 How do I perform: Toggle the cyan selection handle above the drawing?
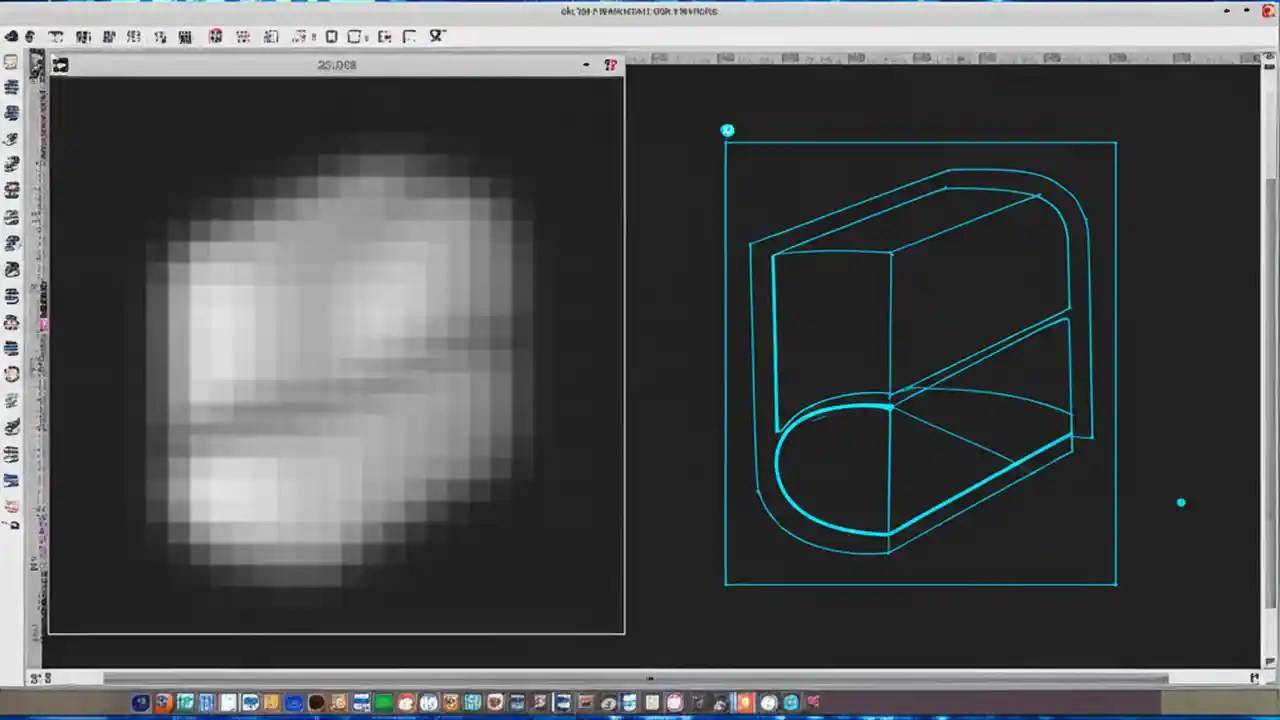[727, 130]
